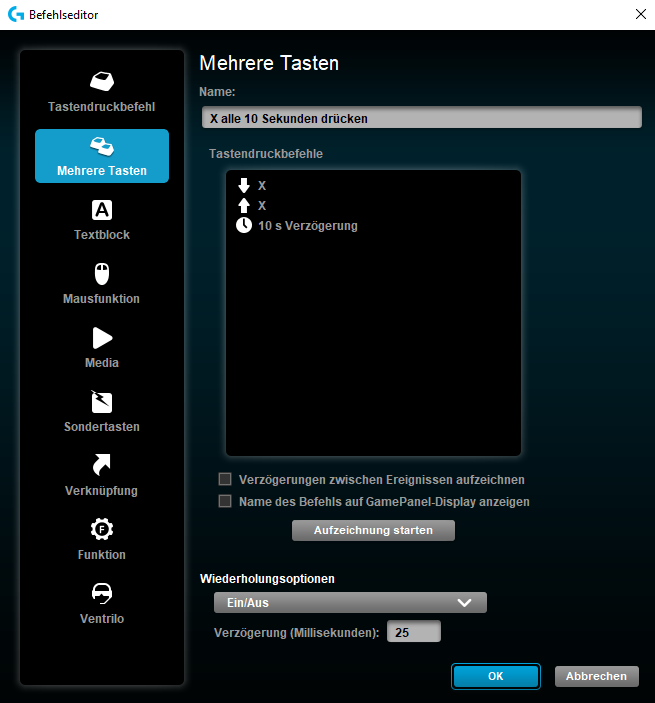This screenshot has height=703, width=655.
Task: Click the Verzögerung Millisekunden field showing 25
Action: (414, 632)
